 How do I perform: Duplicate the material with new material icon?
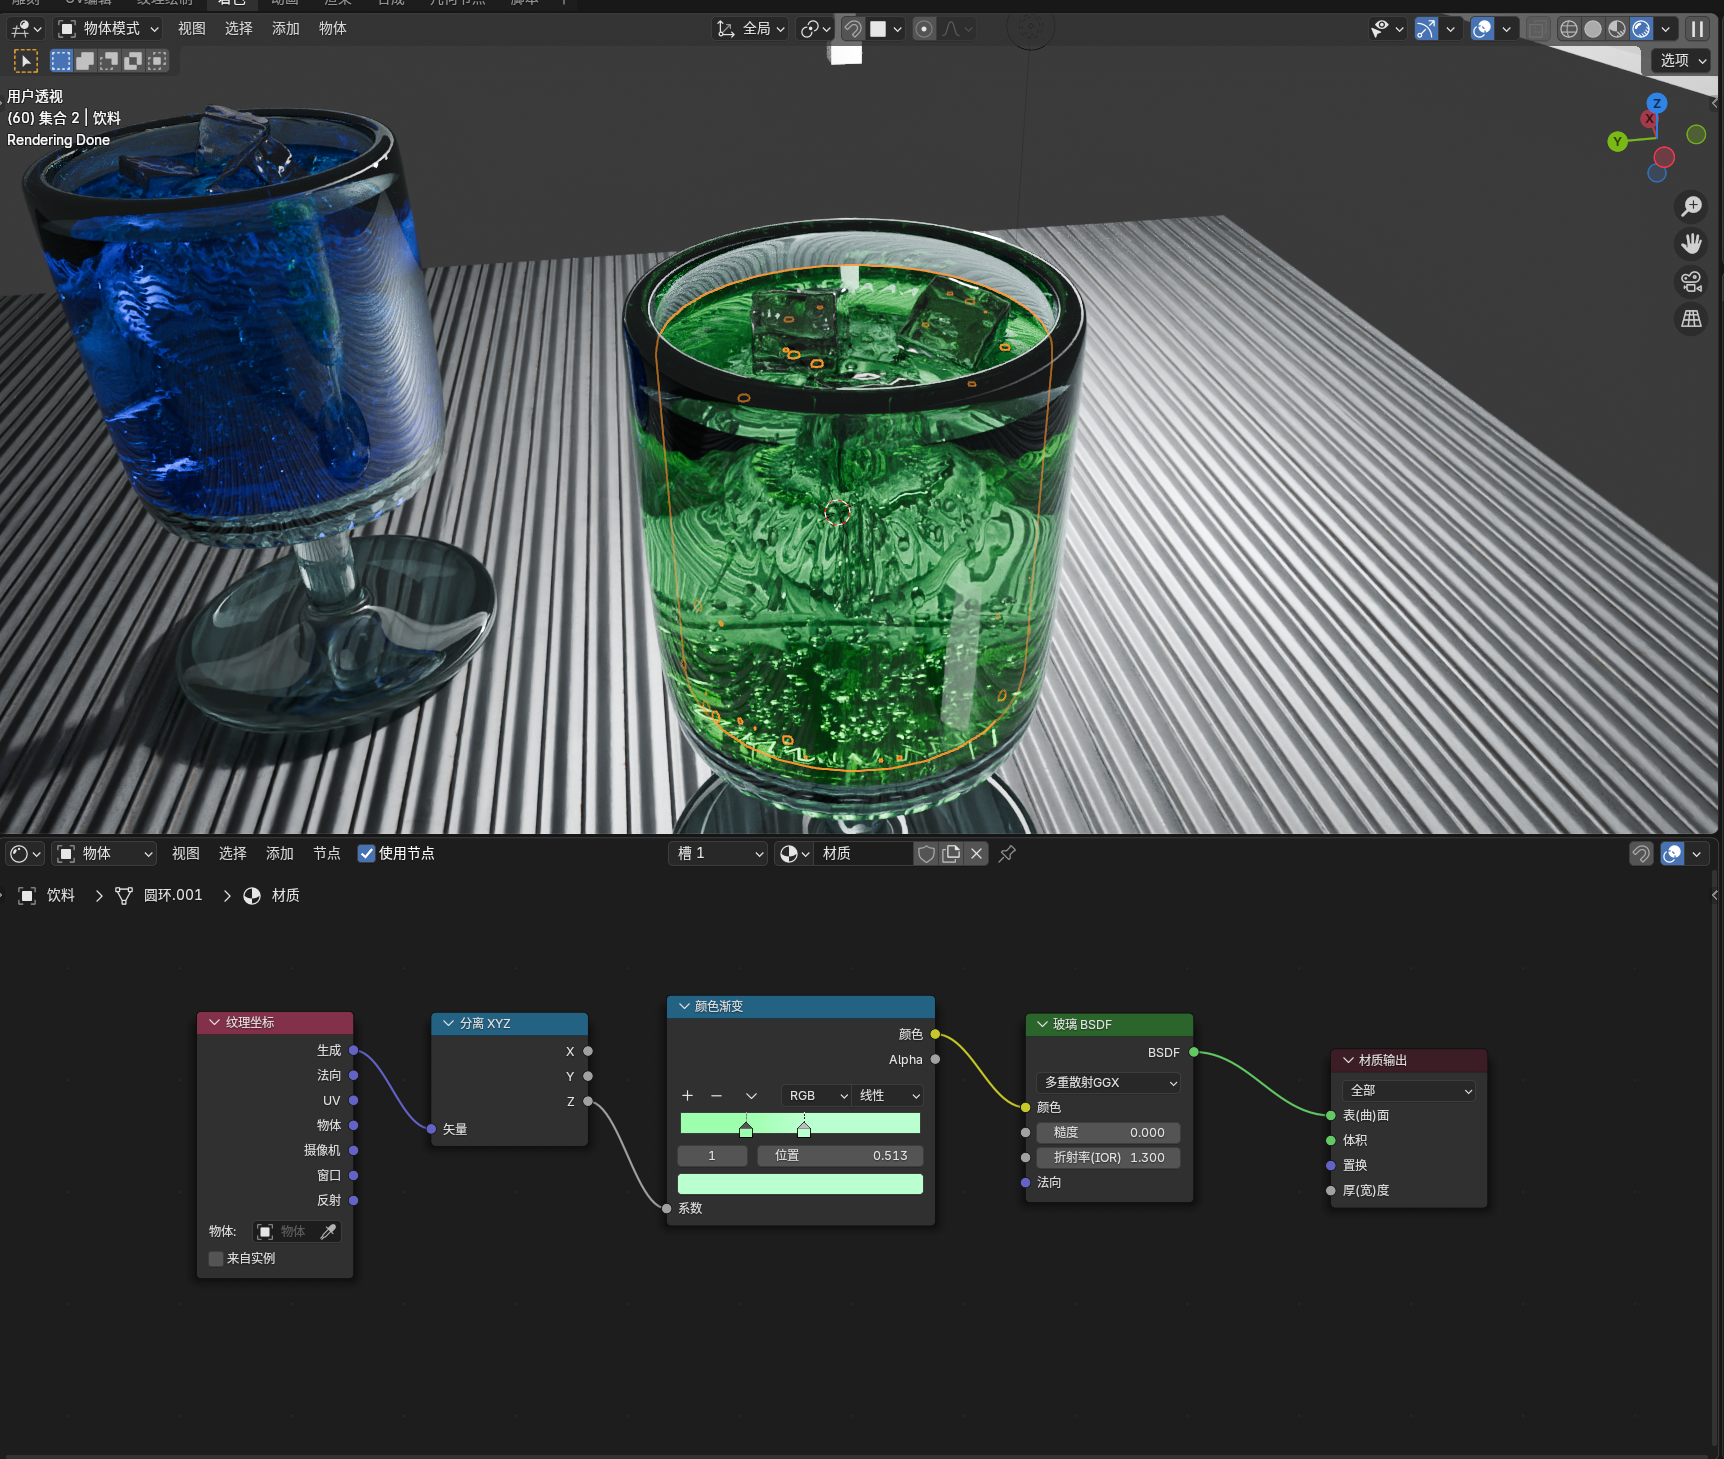tap(951, 854)
